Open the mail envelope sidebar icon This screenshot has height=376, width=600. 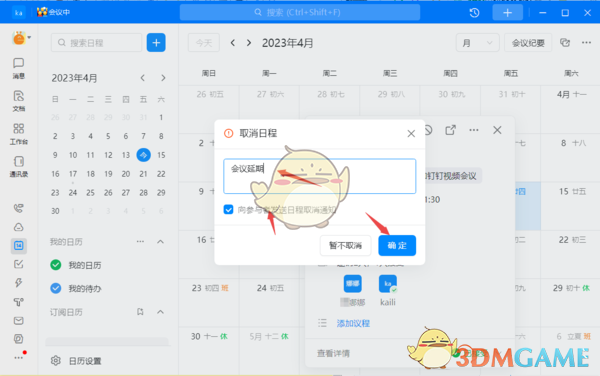point(18,321)
